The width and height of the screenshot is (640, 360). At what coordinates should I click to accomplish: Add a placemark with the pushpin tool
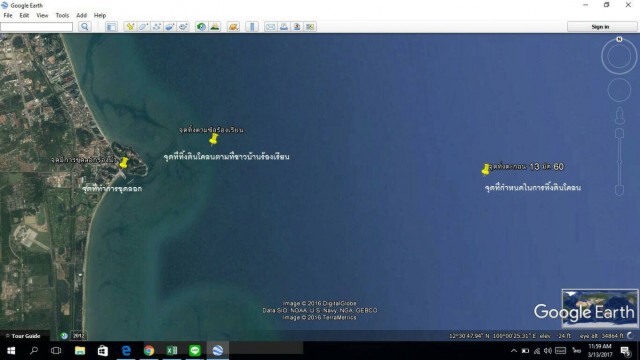click(130, 27)
